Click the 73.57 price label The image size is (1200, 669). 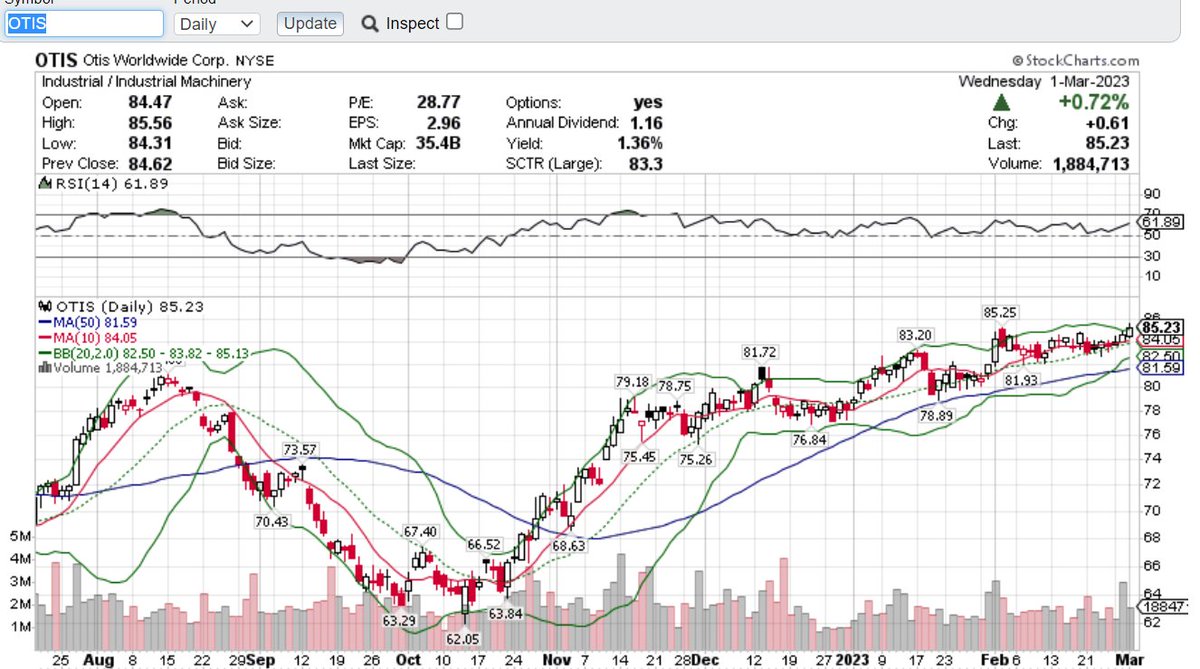[300, 450]
